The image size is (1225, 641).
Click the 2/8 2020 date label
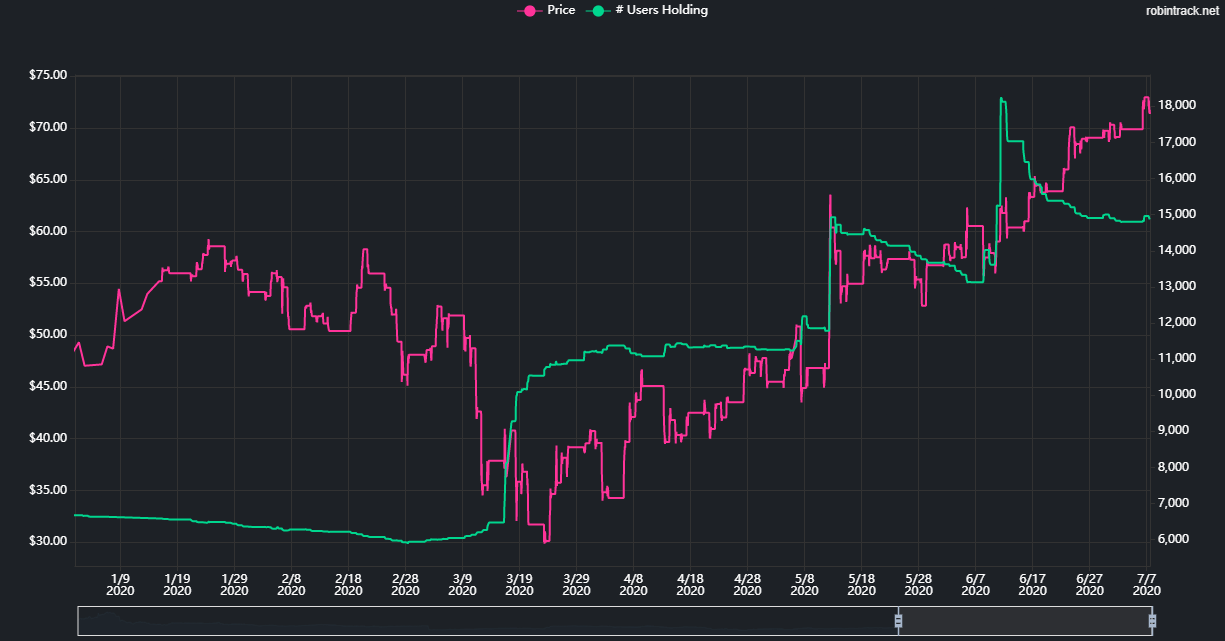(x=291, y=584)
